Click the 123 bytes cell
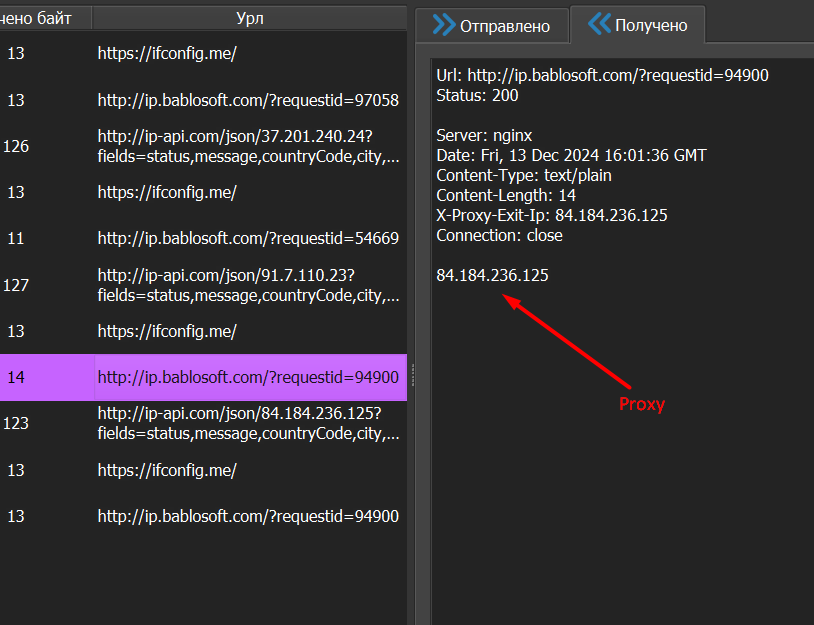Viewport: 814px width, 625px height. [x=16, y=423]
